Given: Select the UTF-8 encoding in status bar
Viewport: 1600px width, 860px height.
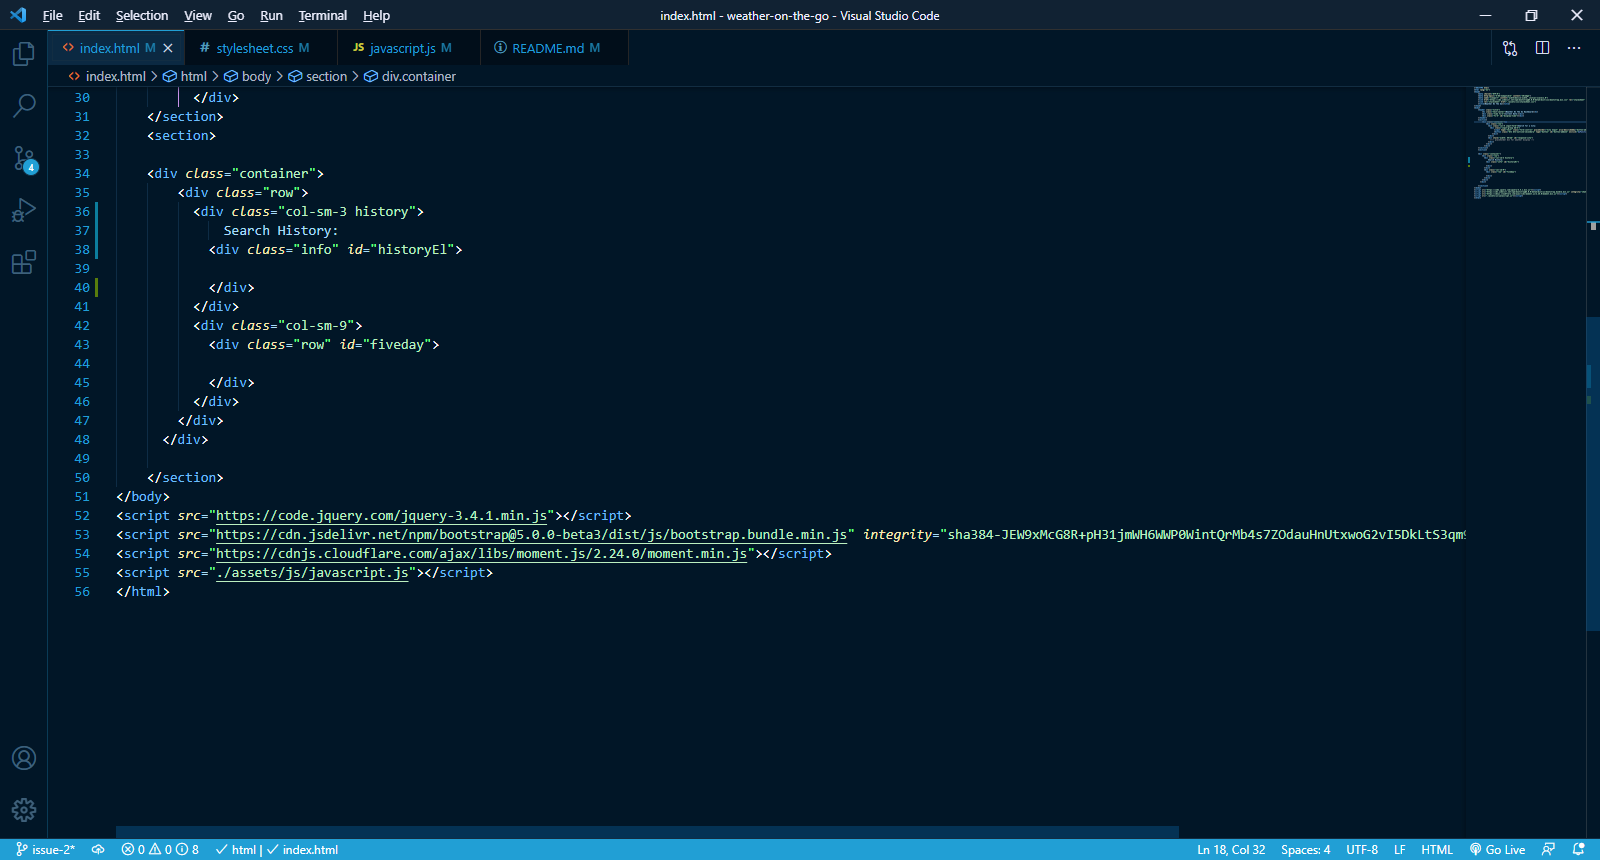Looking at the screenshot, I should pos(1361,849).
